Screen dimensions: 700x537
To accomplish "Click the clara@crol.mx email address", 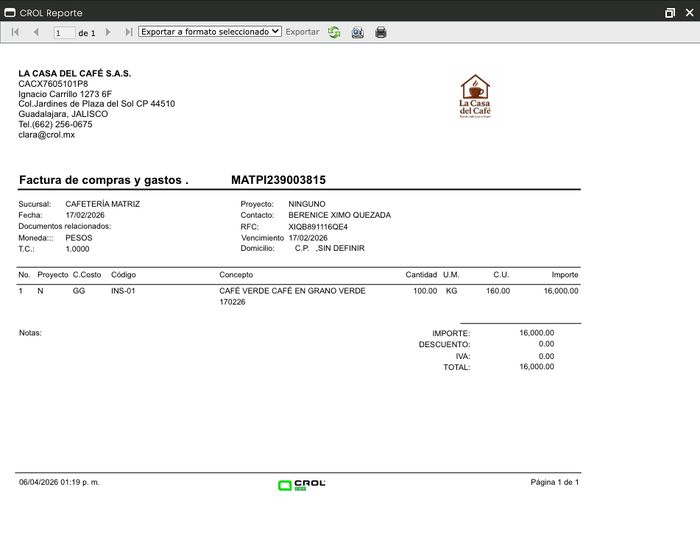I will click(x=46, y=135).
